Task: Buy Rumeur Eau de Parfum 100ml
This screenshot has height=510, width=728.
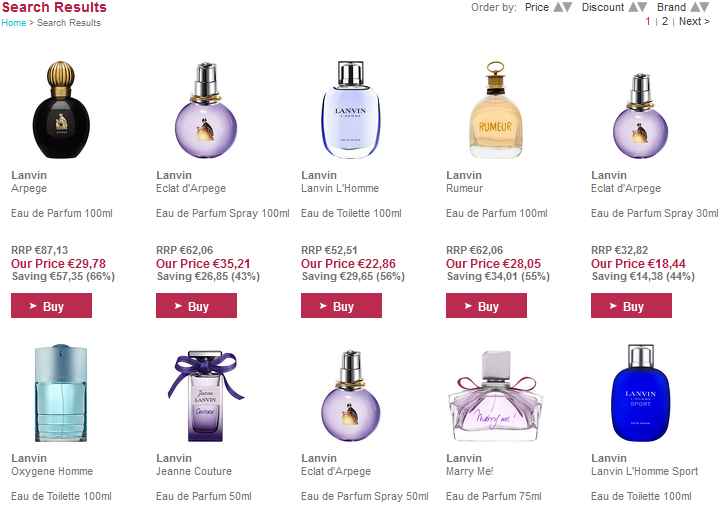Action: tap(486, 306)
